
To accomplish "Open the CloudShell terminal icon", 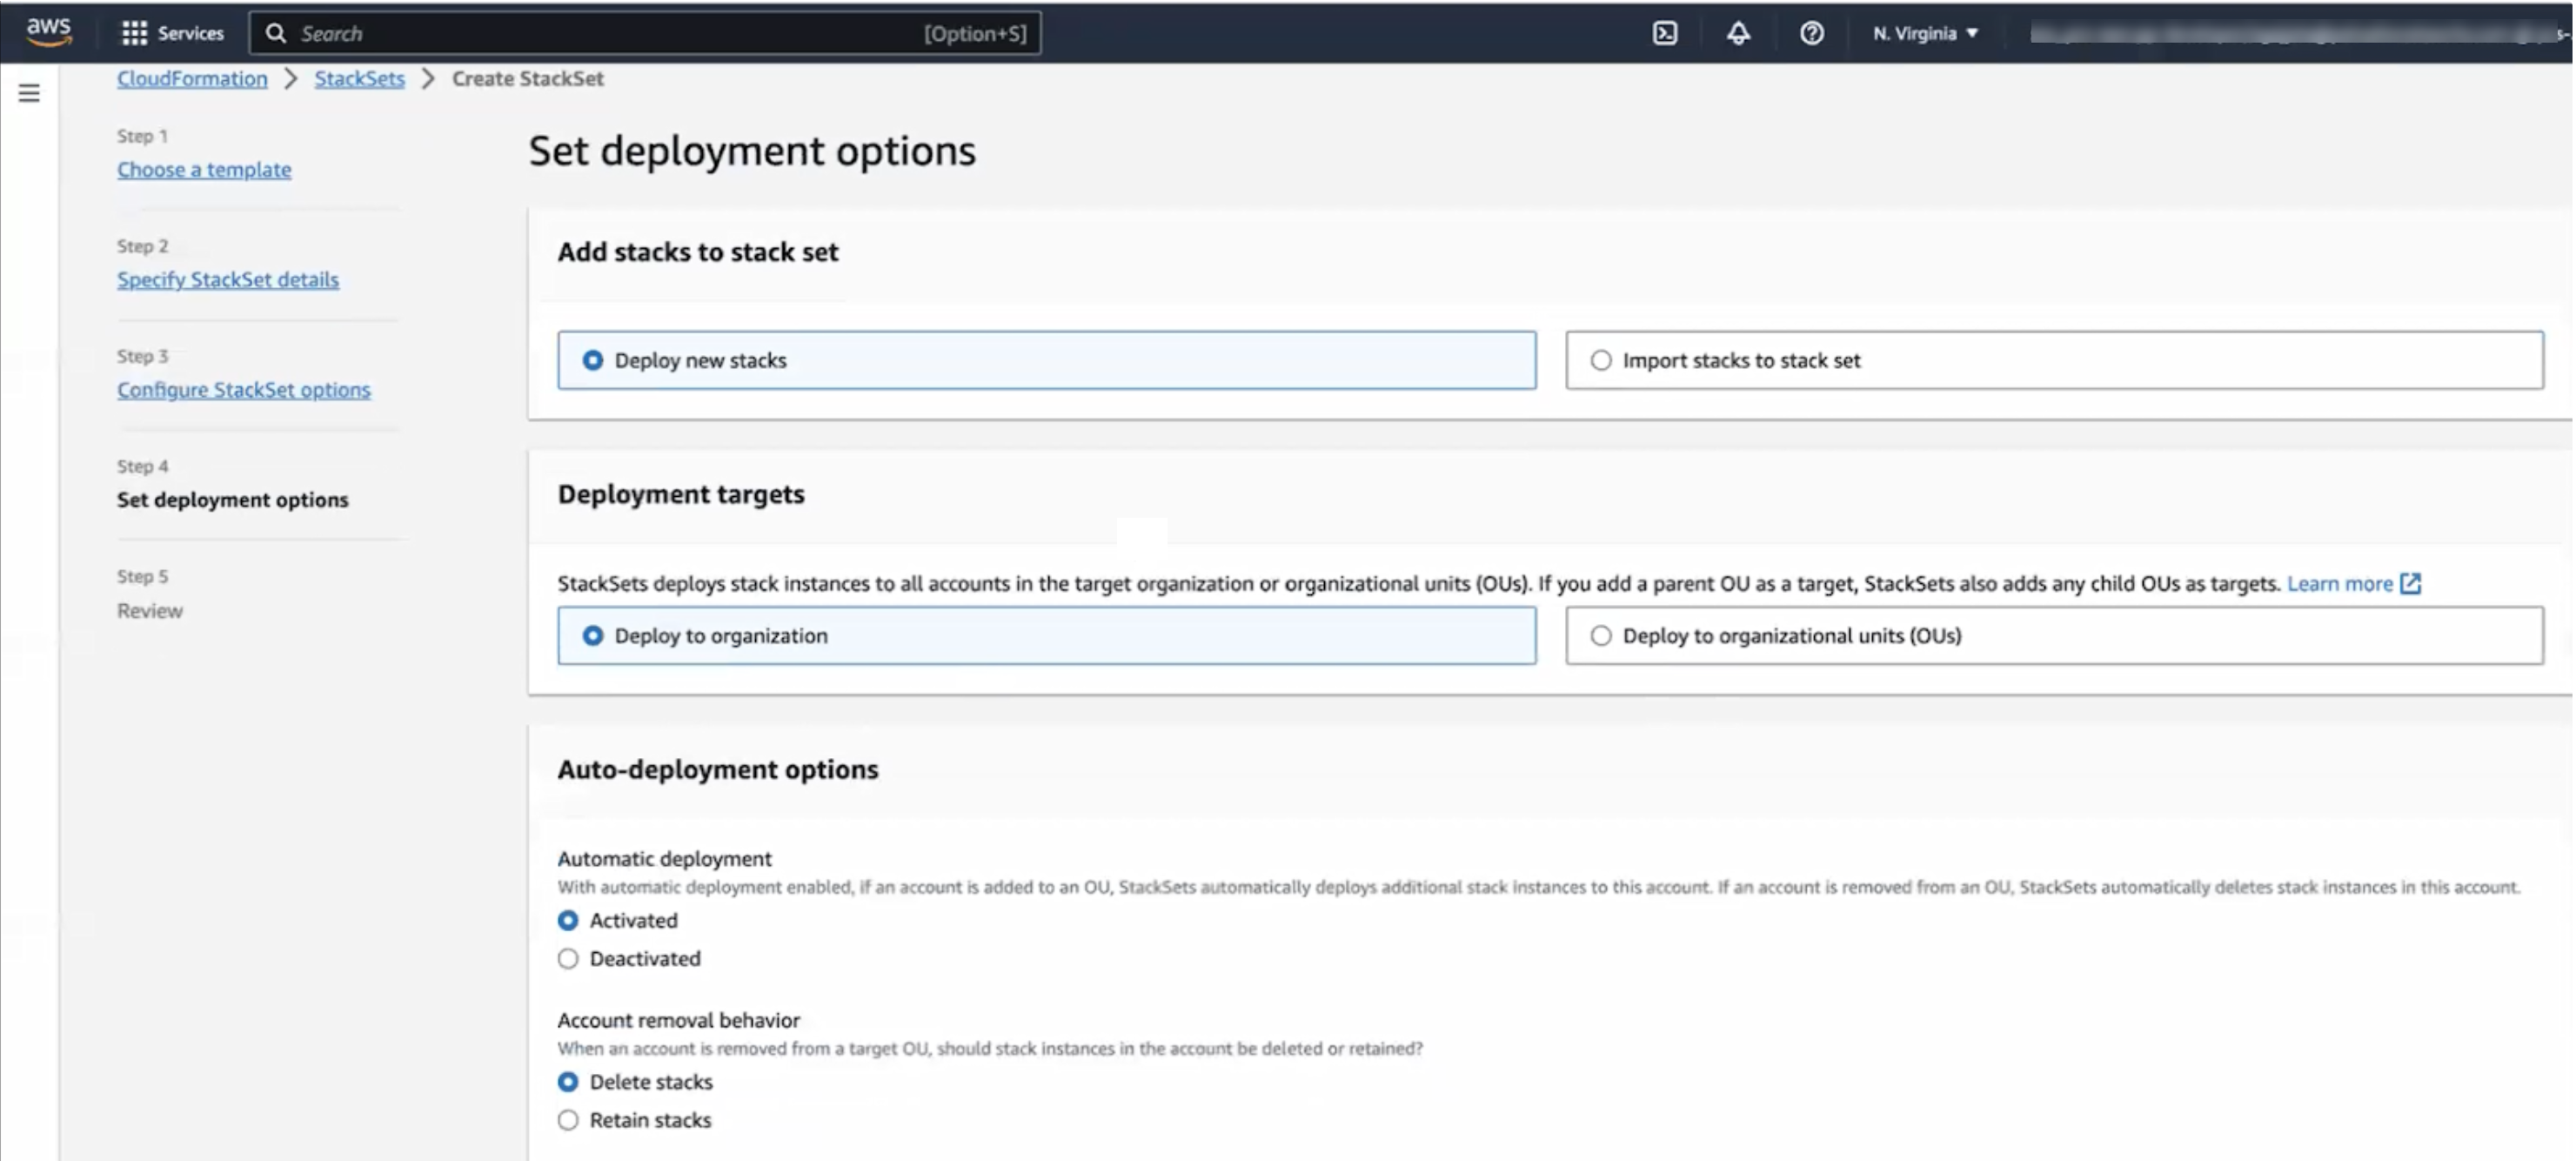I will pos(1665,33).
